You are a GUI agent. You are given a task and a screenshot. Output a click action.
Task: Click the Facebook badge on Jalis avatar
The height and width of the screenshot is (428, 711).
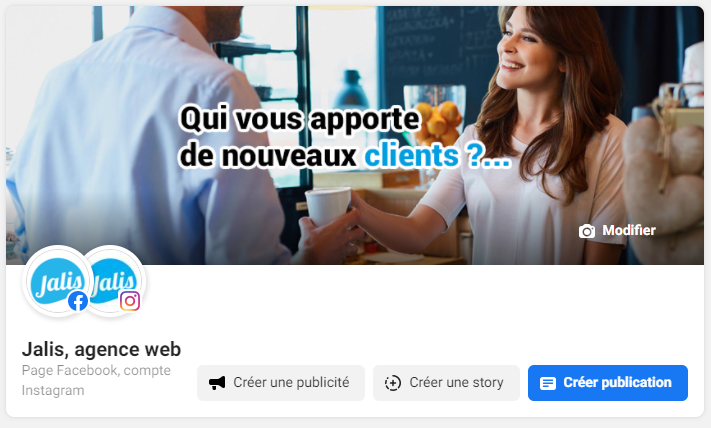tap(78, 301)
